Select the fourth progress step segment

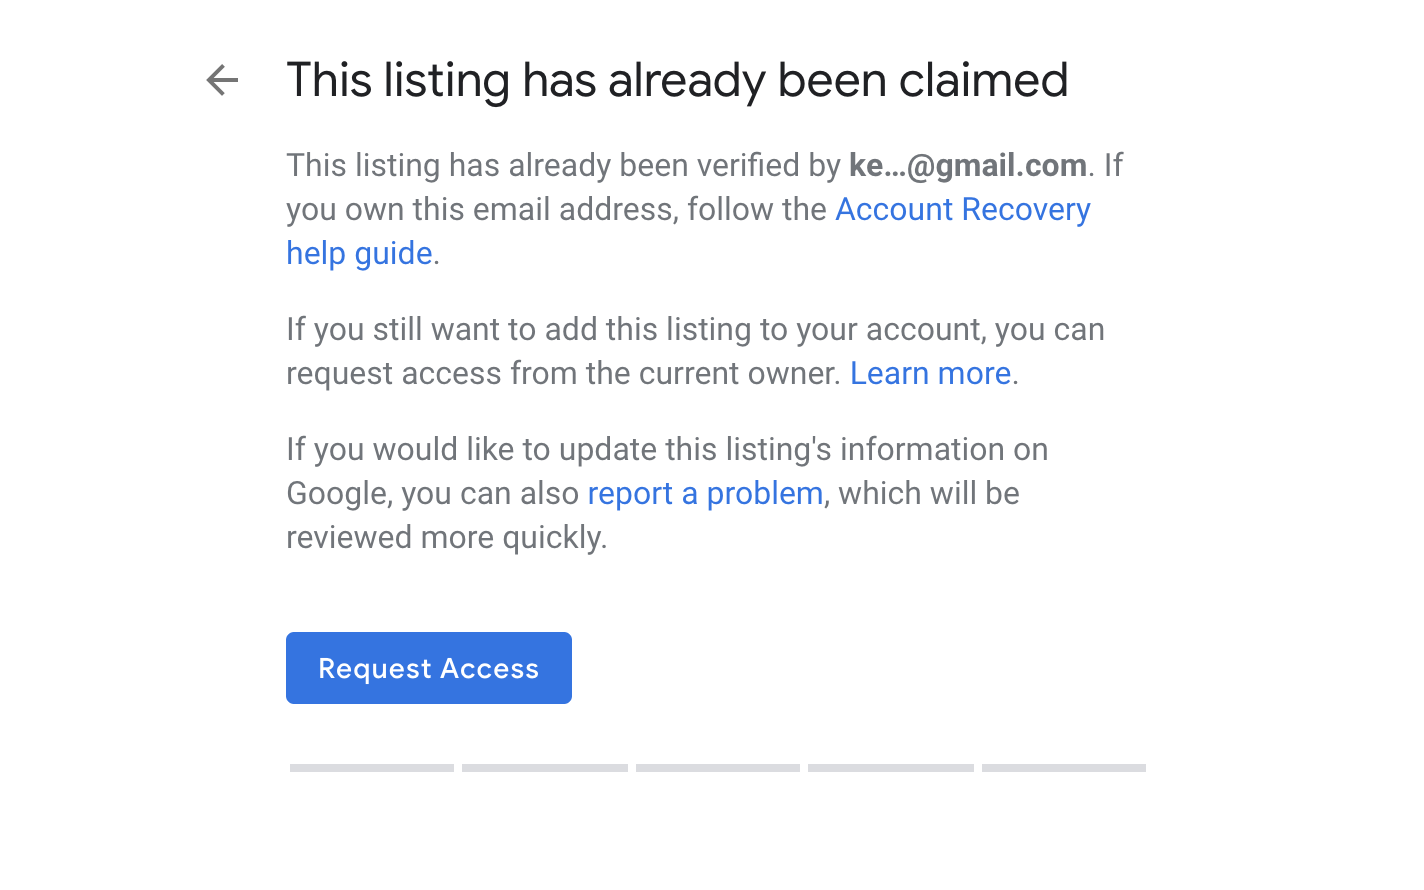pos(891,768)
